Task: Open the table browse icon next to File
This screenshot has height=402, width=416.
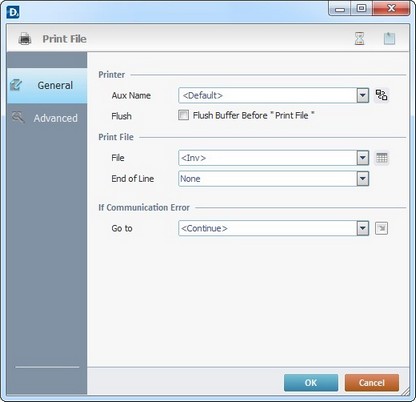Action: tap(382, 158)
